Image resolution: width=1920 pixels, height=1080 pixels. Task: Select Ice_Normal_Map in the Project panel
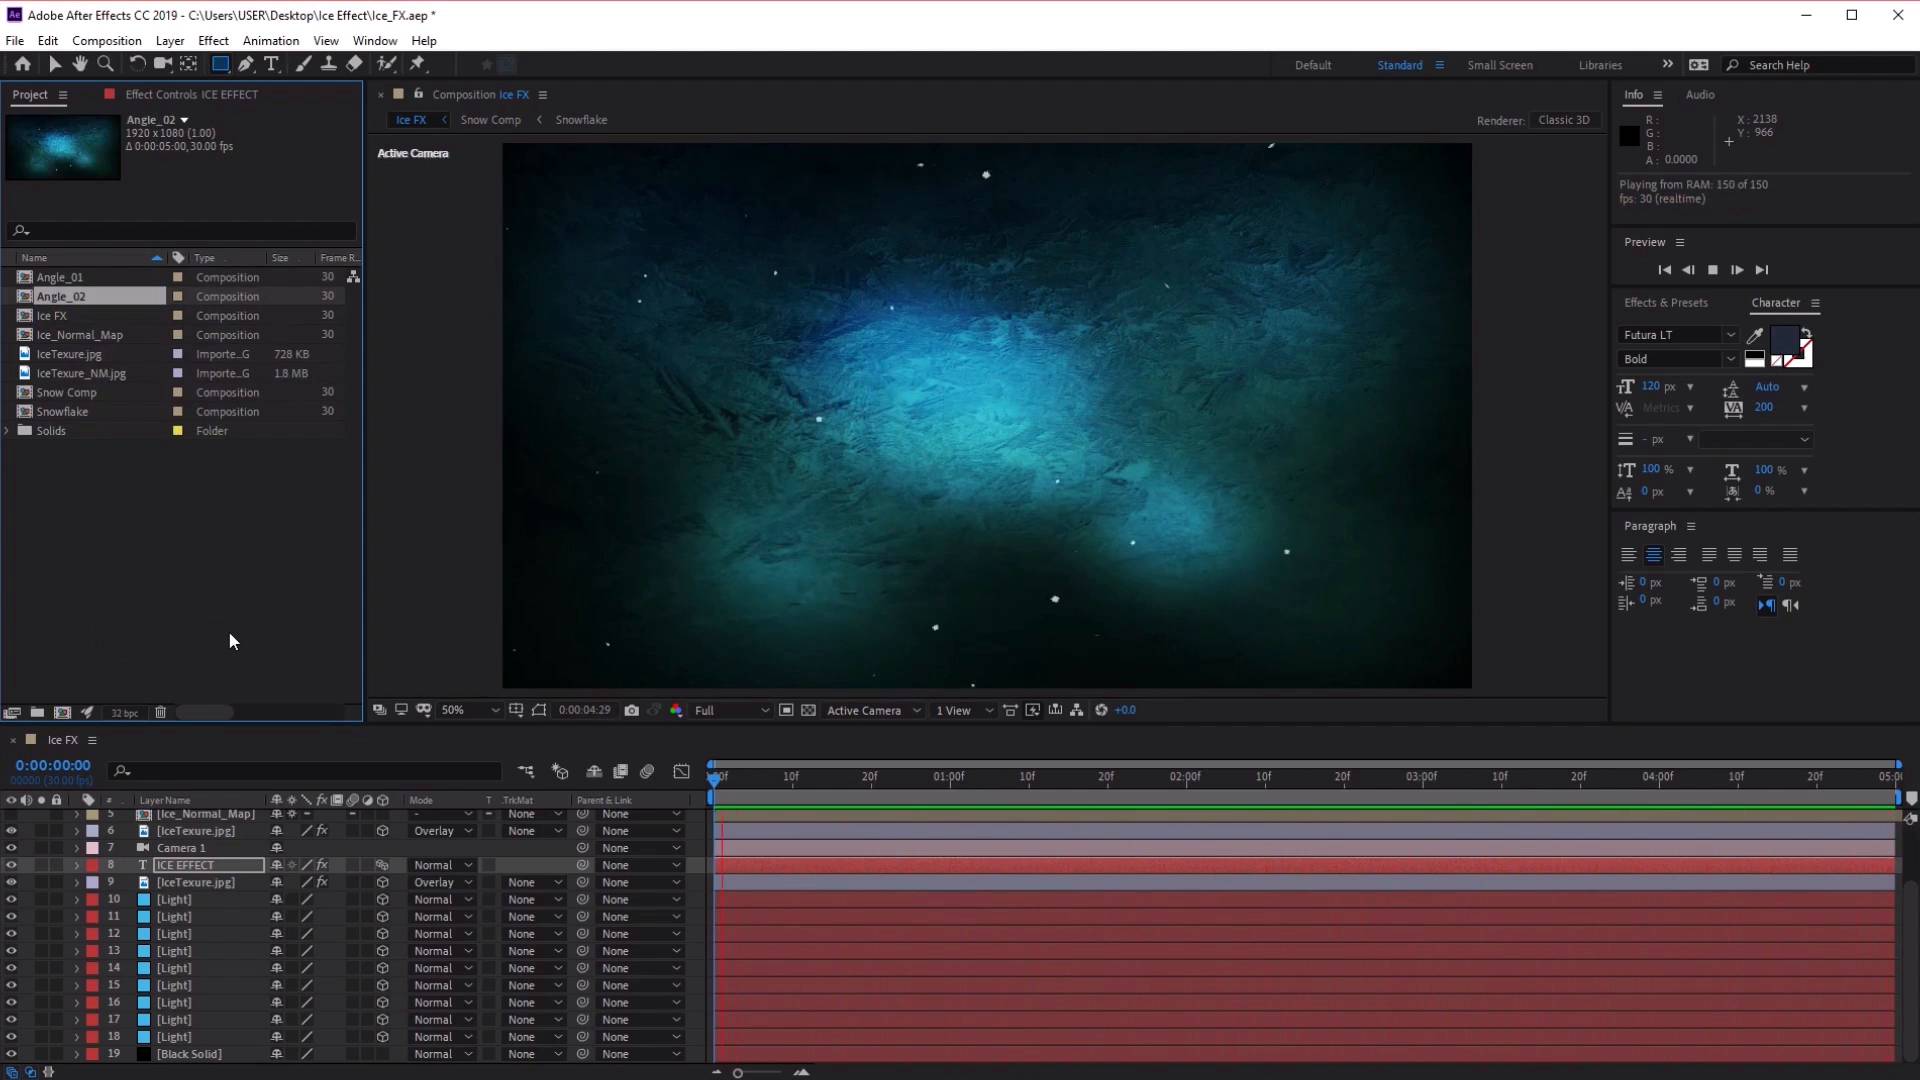pos(81,334)
